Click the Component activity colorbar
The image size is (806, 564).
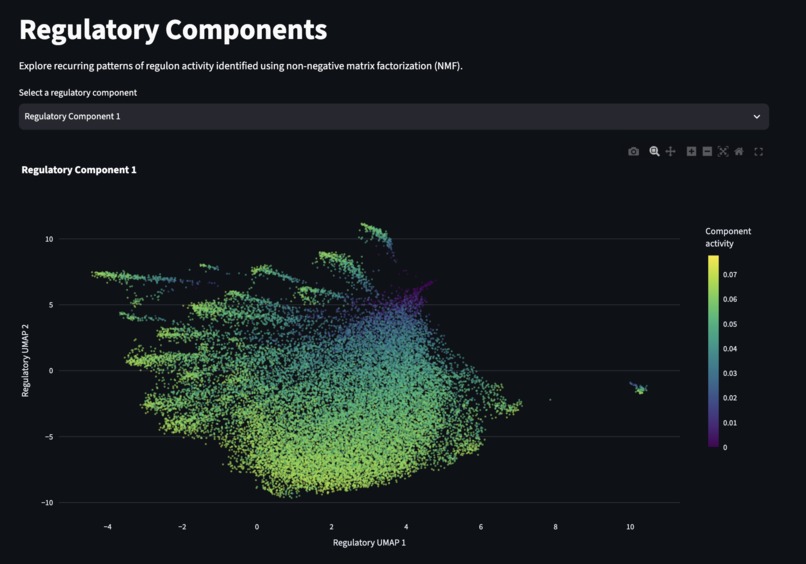[x=713, y=351]
